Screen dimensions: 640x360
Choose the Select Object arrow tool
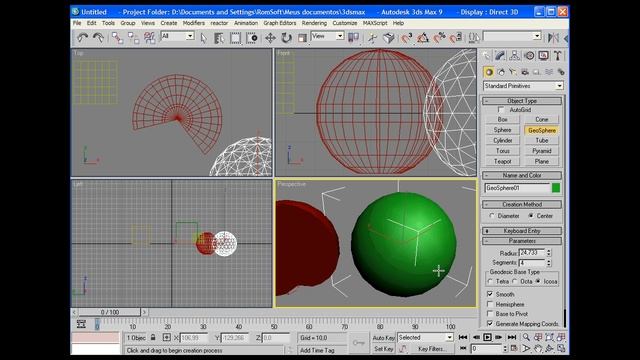(203, 38)
